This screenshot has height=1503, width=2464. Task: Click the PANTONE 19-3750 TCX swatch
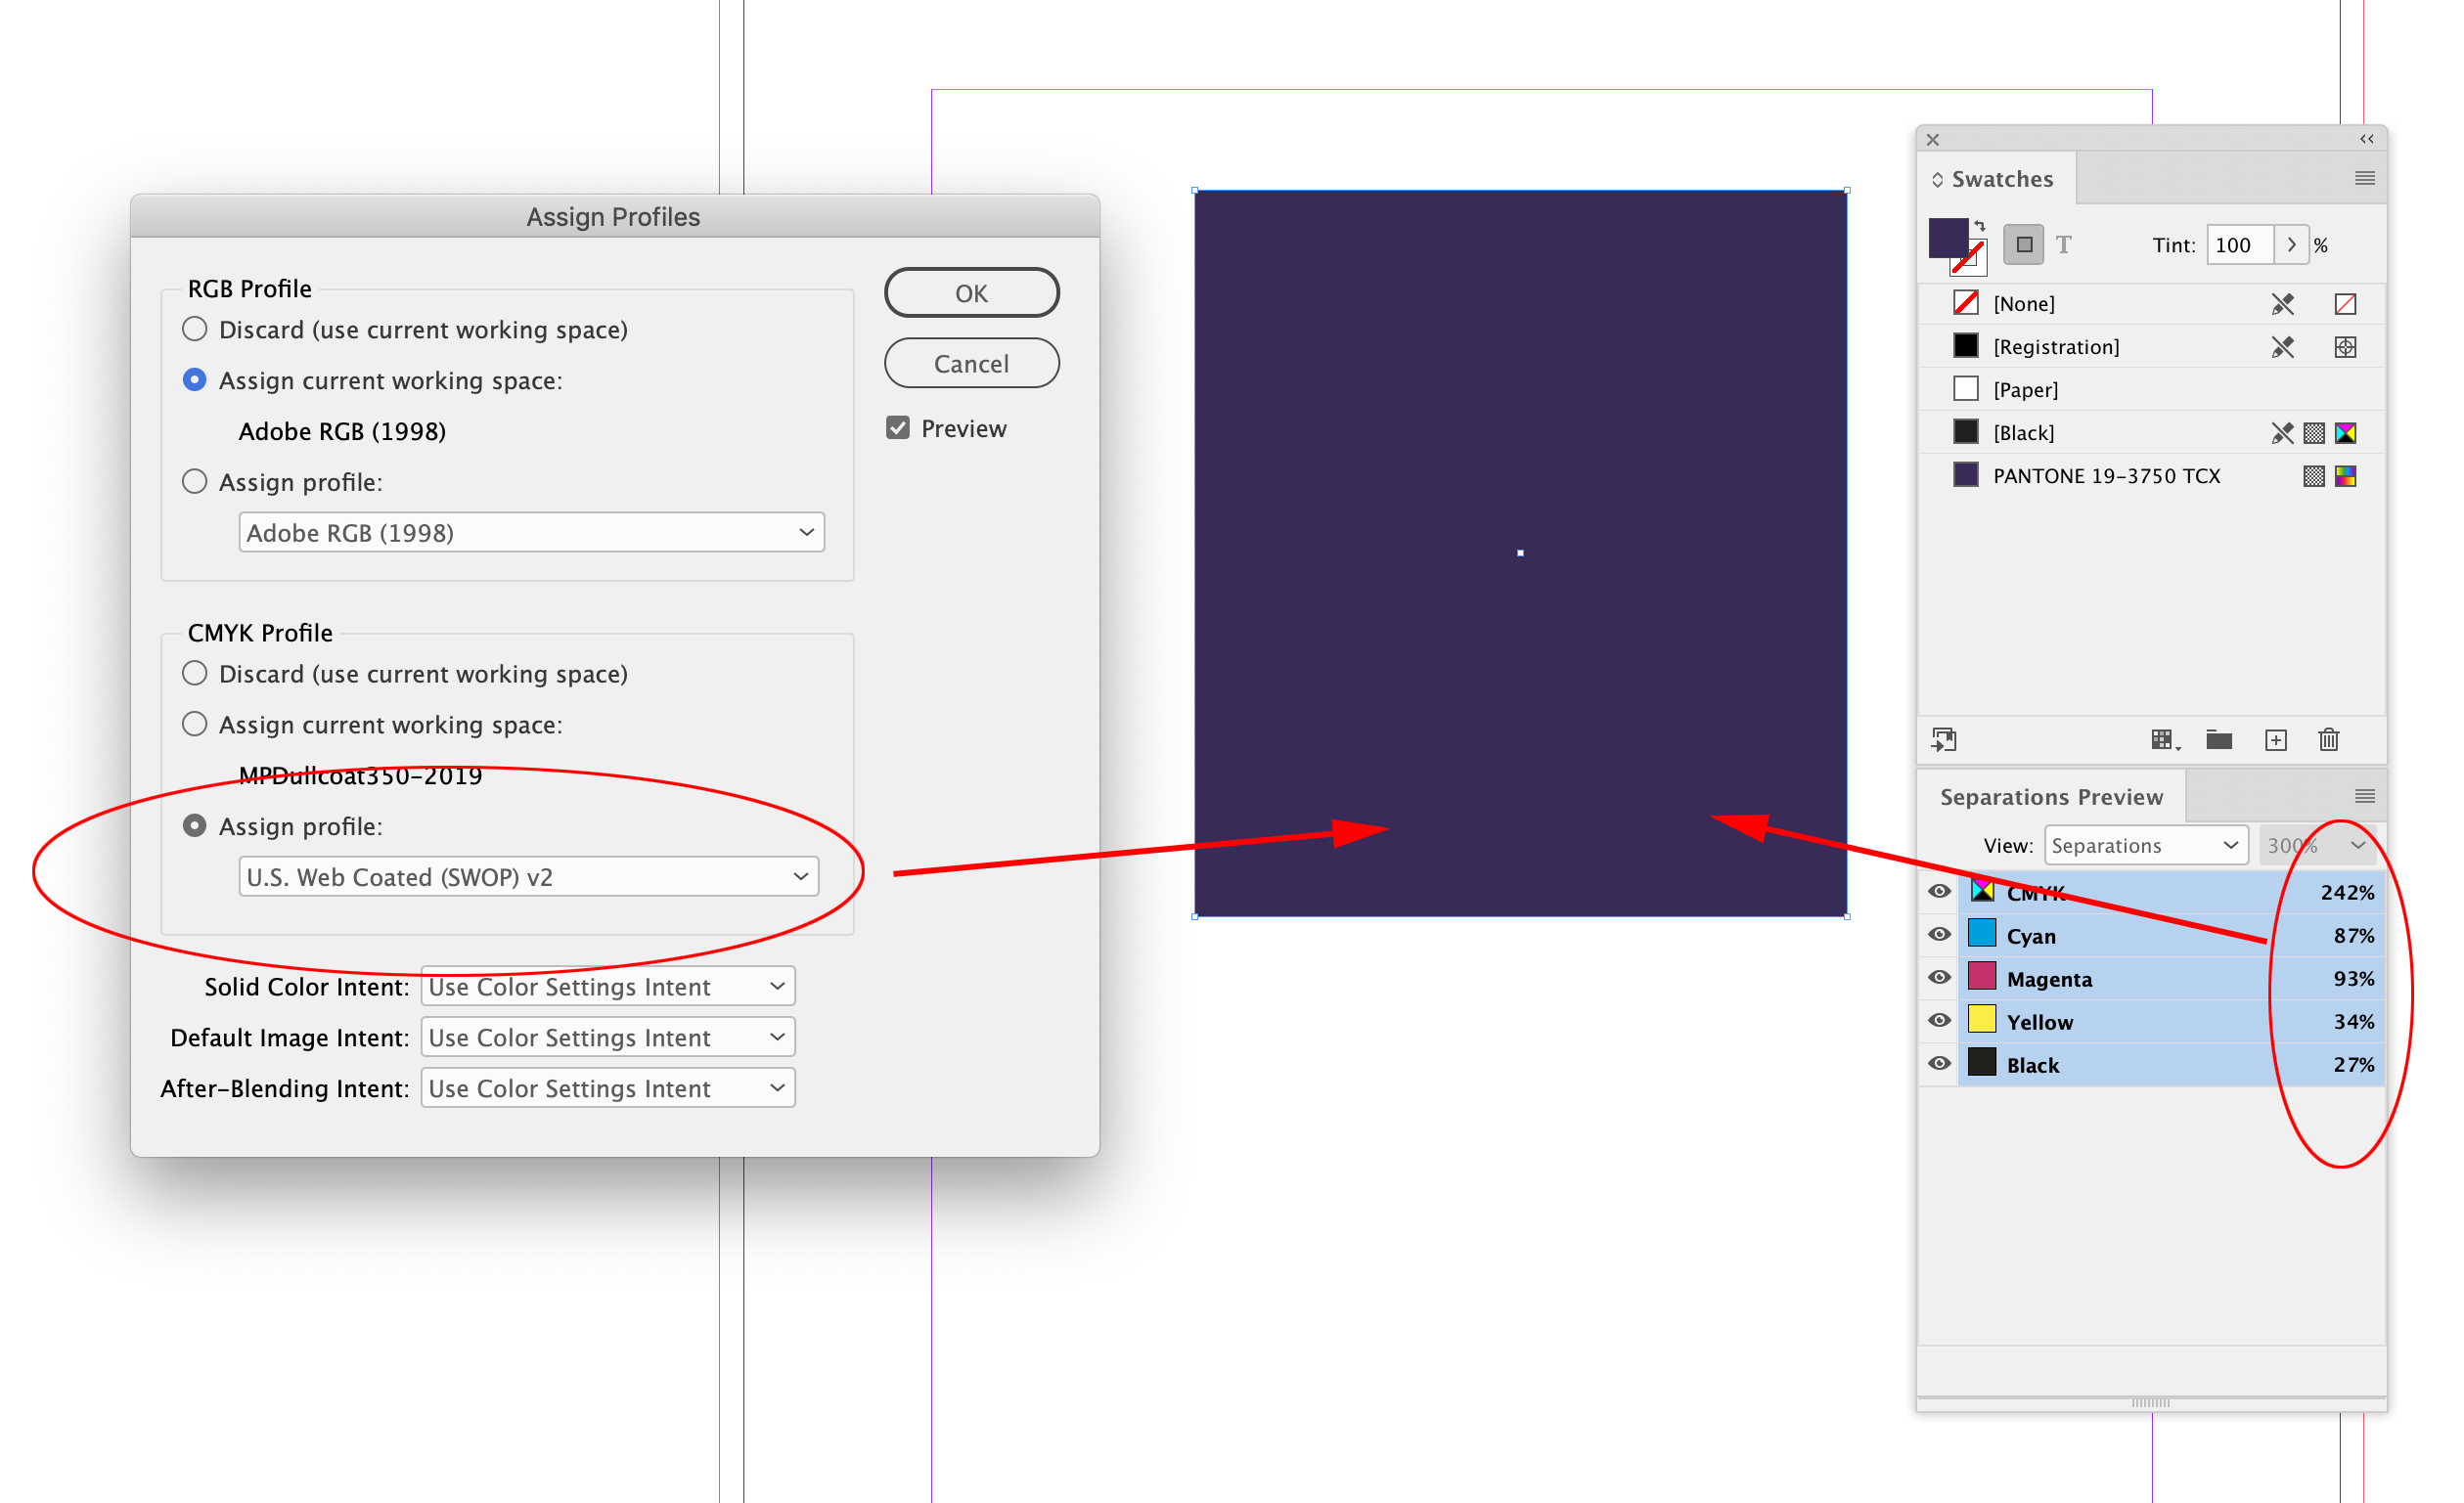2107,475
